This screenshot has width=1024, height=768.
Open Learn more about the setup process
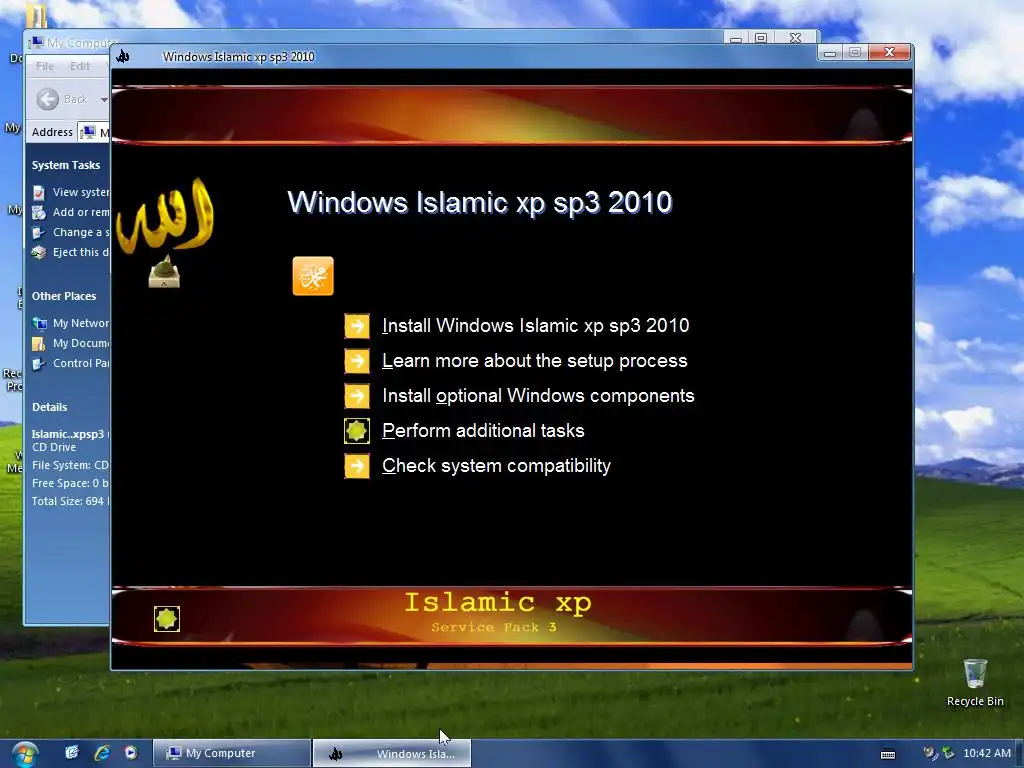(x=535, y=360)
